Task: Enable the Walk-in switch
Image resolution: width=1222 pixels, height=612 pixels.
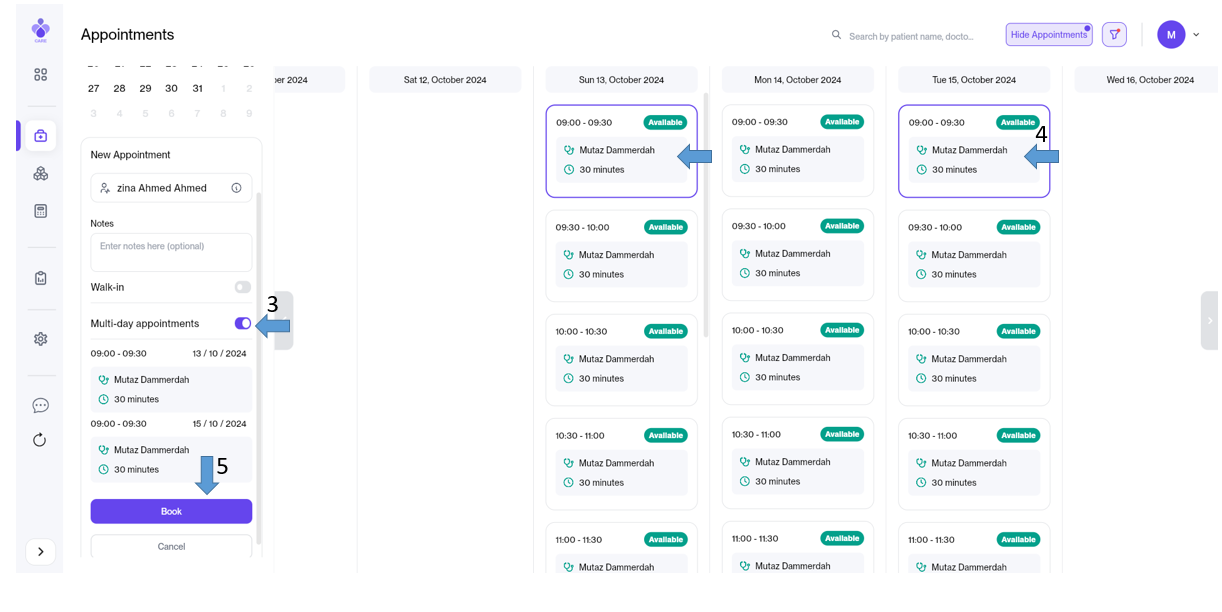Action: [x=242, y=287]
